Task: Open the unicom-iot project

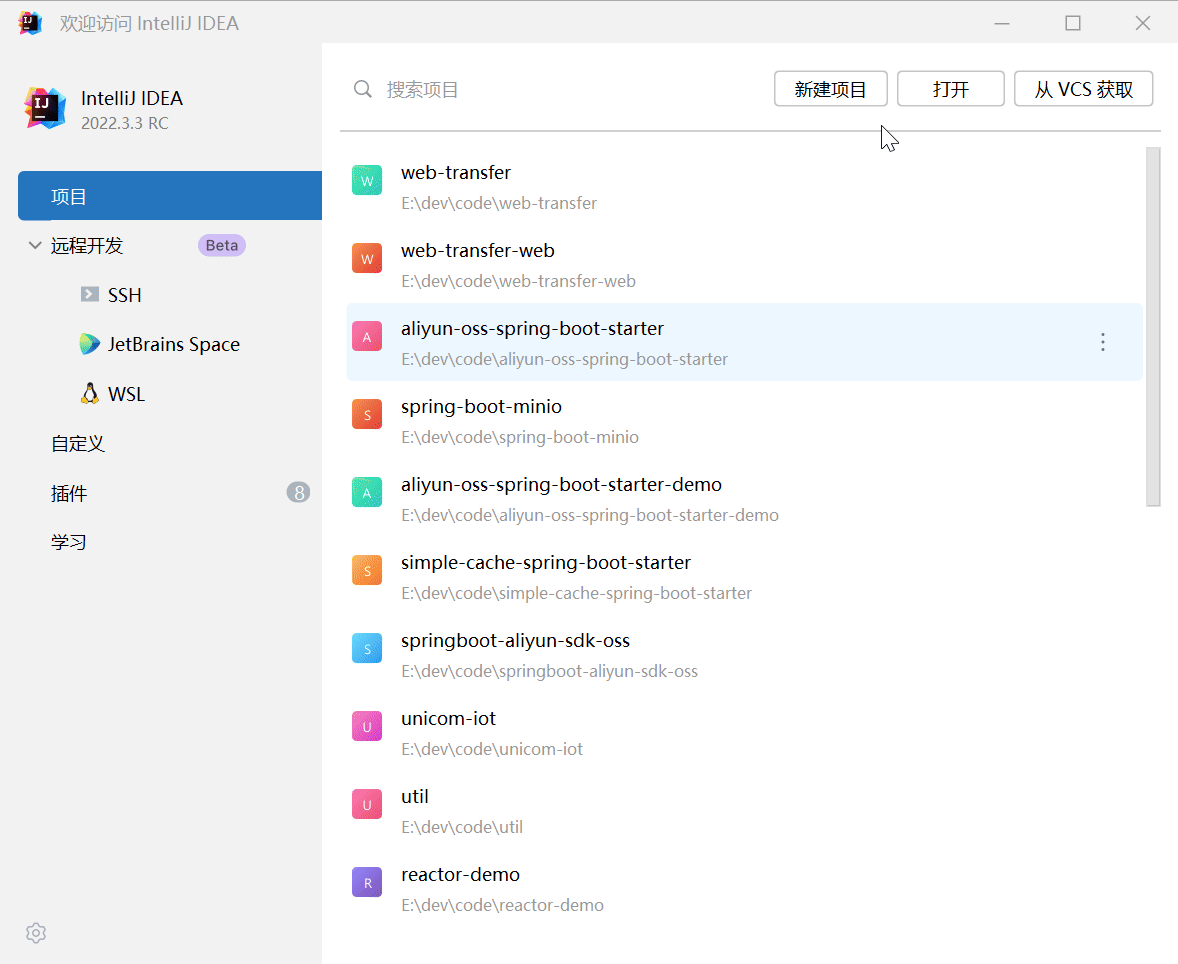Action: tap(744, 733)
